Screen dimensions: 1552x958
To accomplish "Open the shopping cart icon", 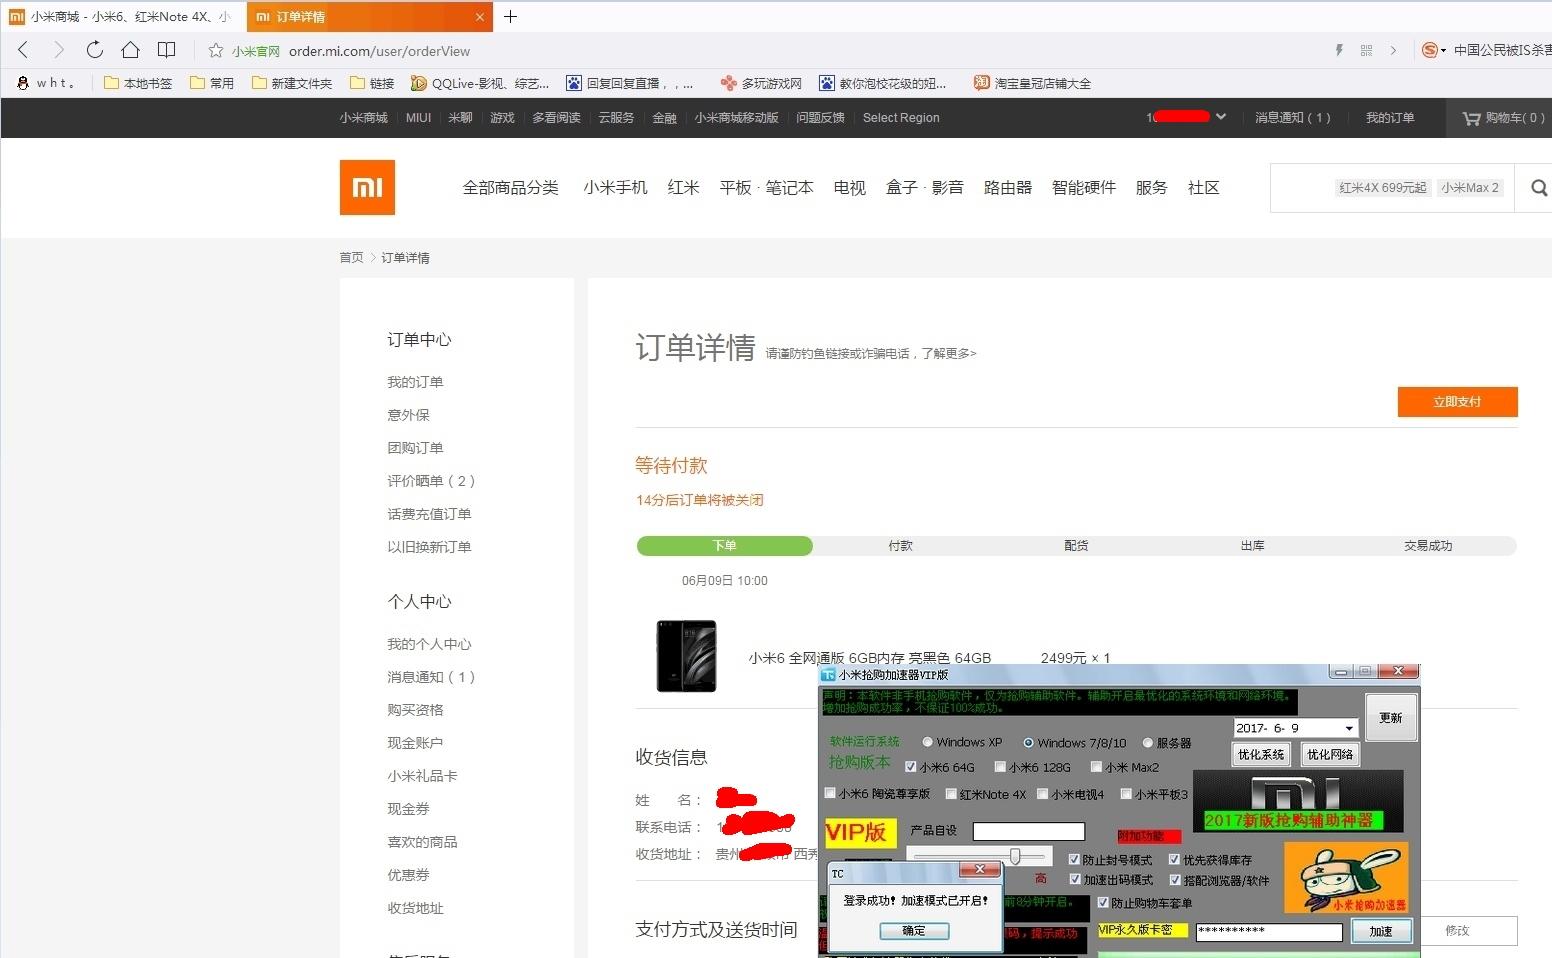I will pos(1470,117).
